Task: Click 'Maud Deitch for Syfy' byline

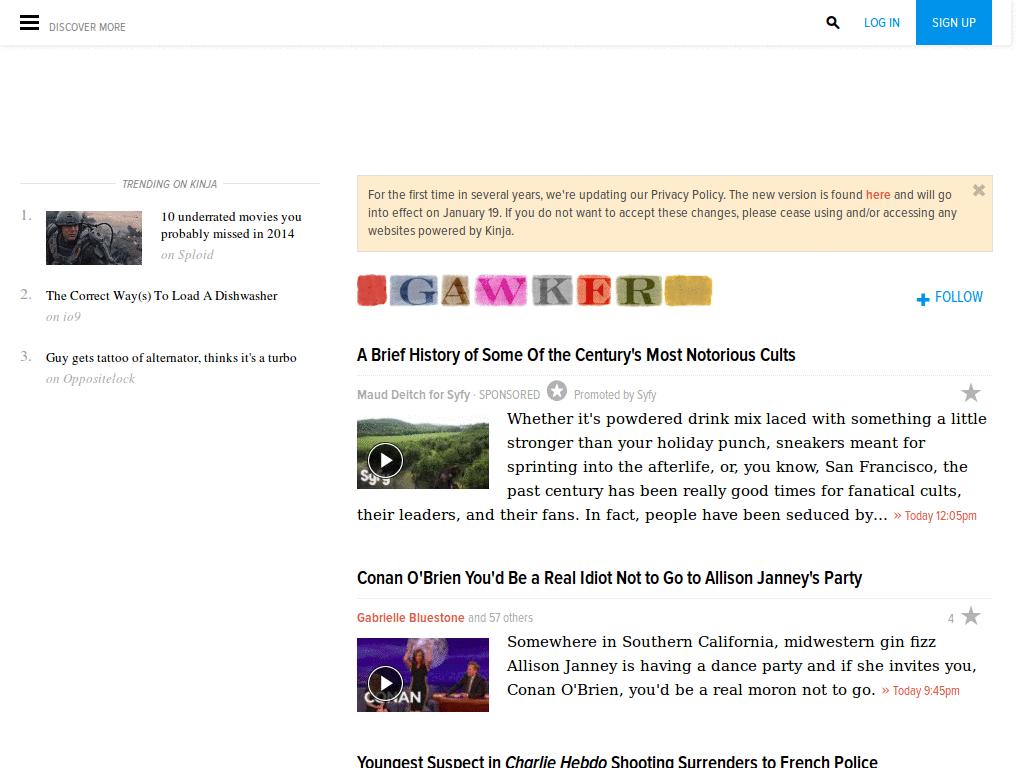Action: pyautogui.click(x=413, y=395)
